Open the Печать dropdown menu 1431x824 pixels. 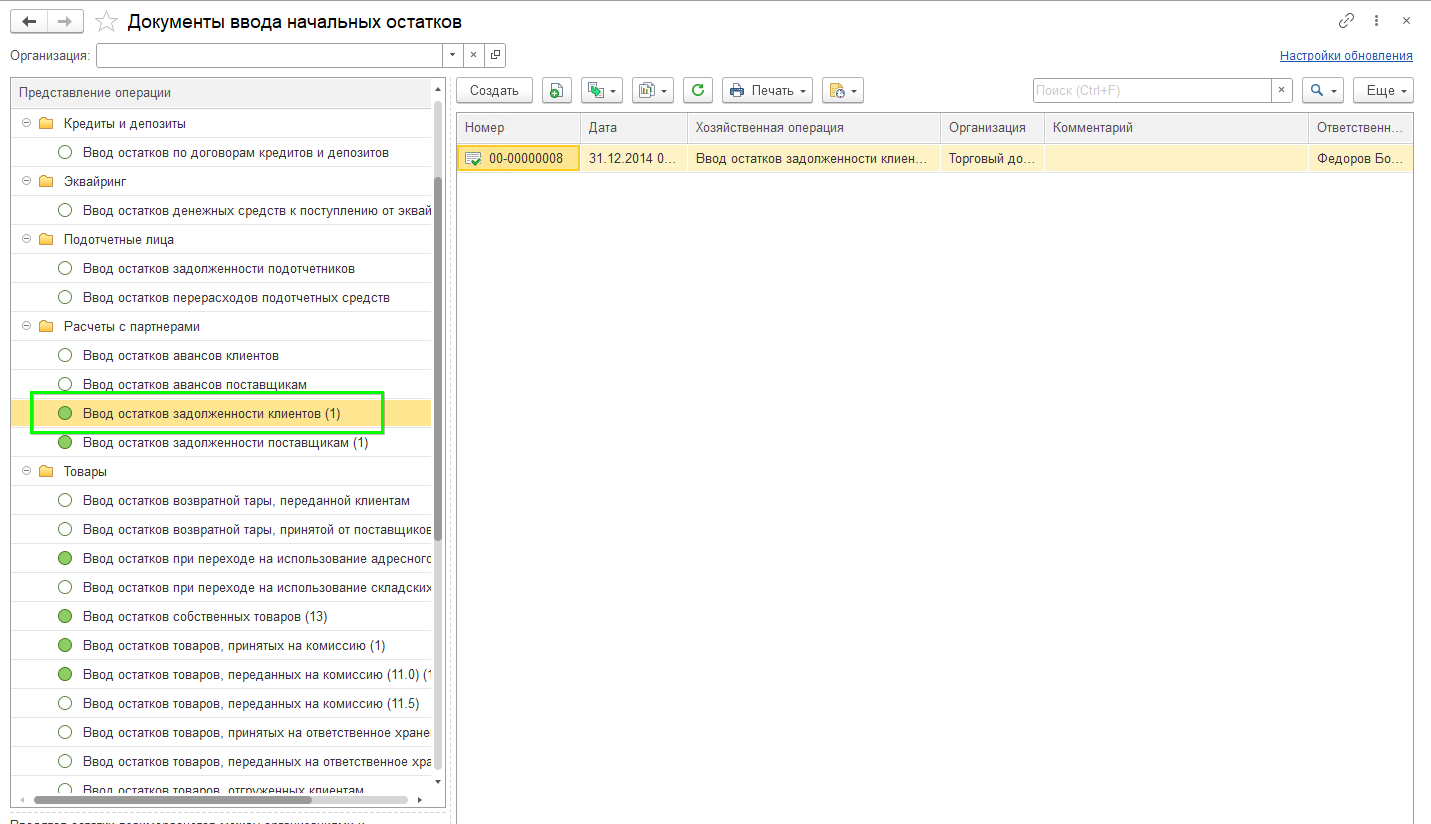(x=767, y=90)
